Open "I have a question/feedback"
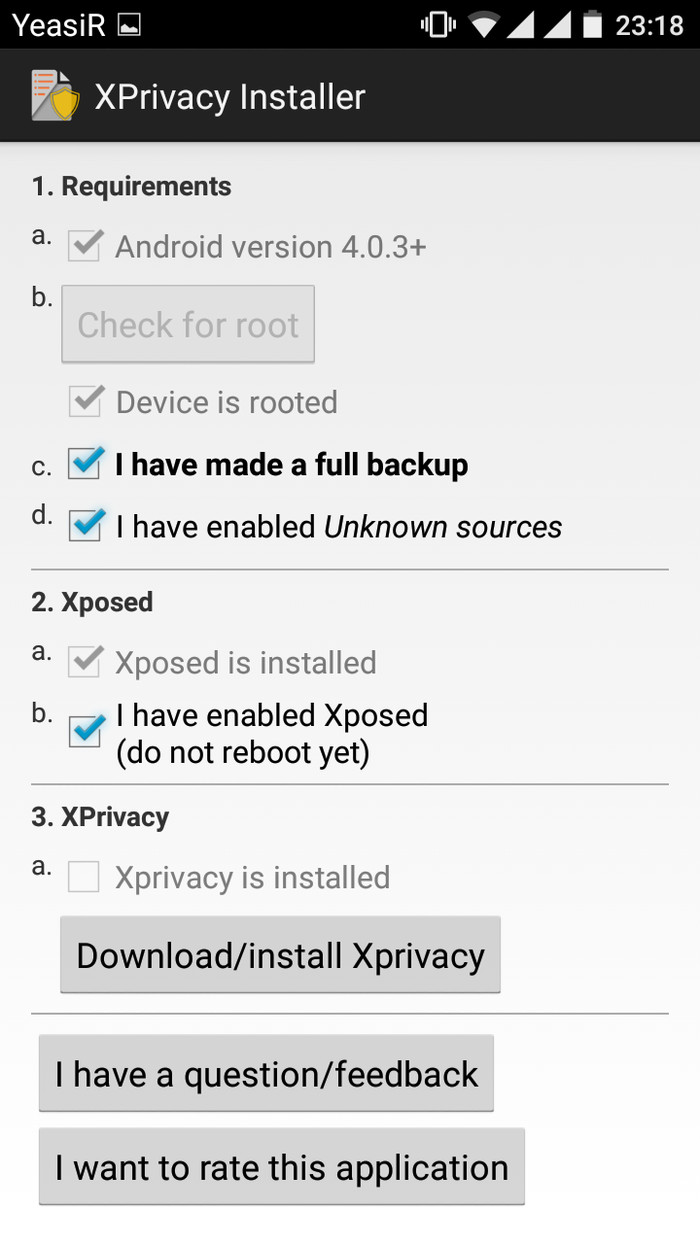The width and height of the screenshot is (700, 1244). pyautogui.click(x=266, y=1074)
